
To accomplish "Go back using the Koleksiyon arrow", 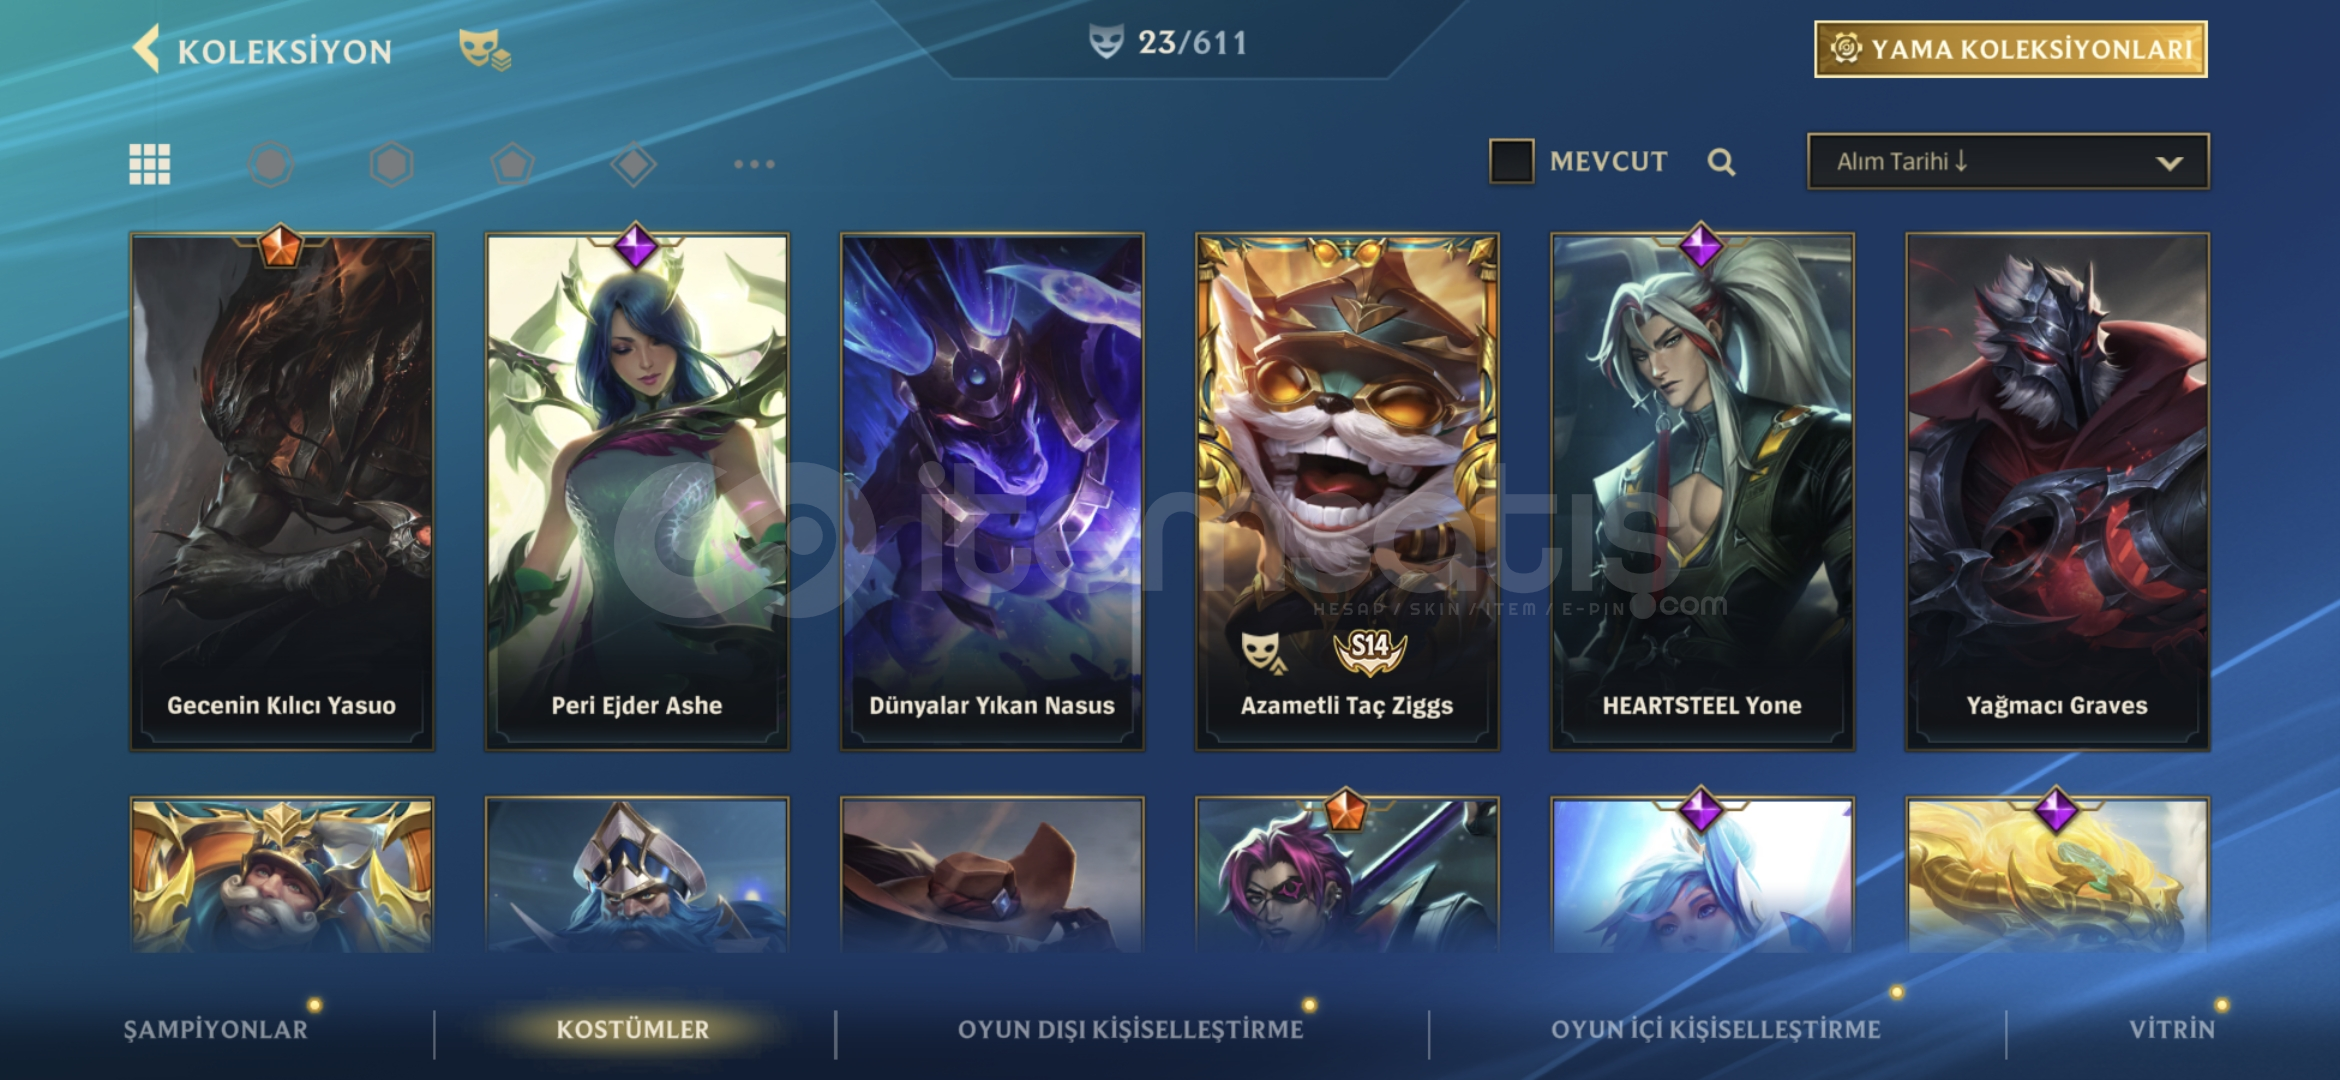I will pos(146,49).
